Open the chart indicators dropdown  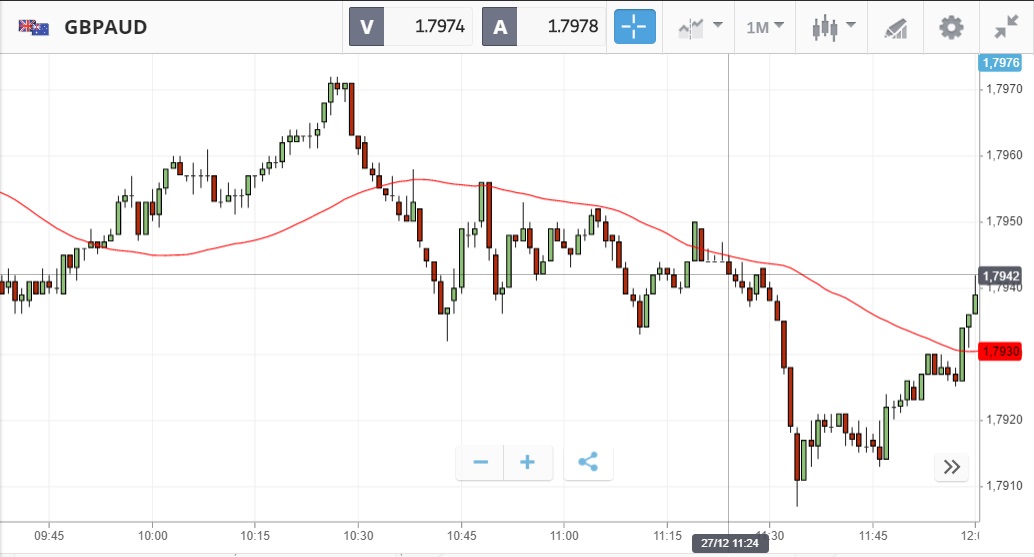pyautogui.click(x=700, y=27)
